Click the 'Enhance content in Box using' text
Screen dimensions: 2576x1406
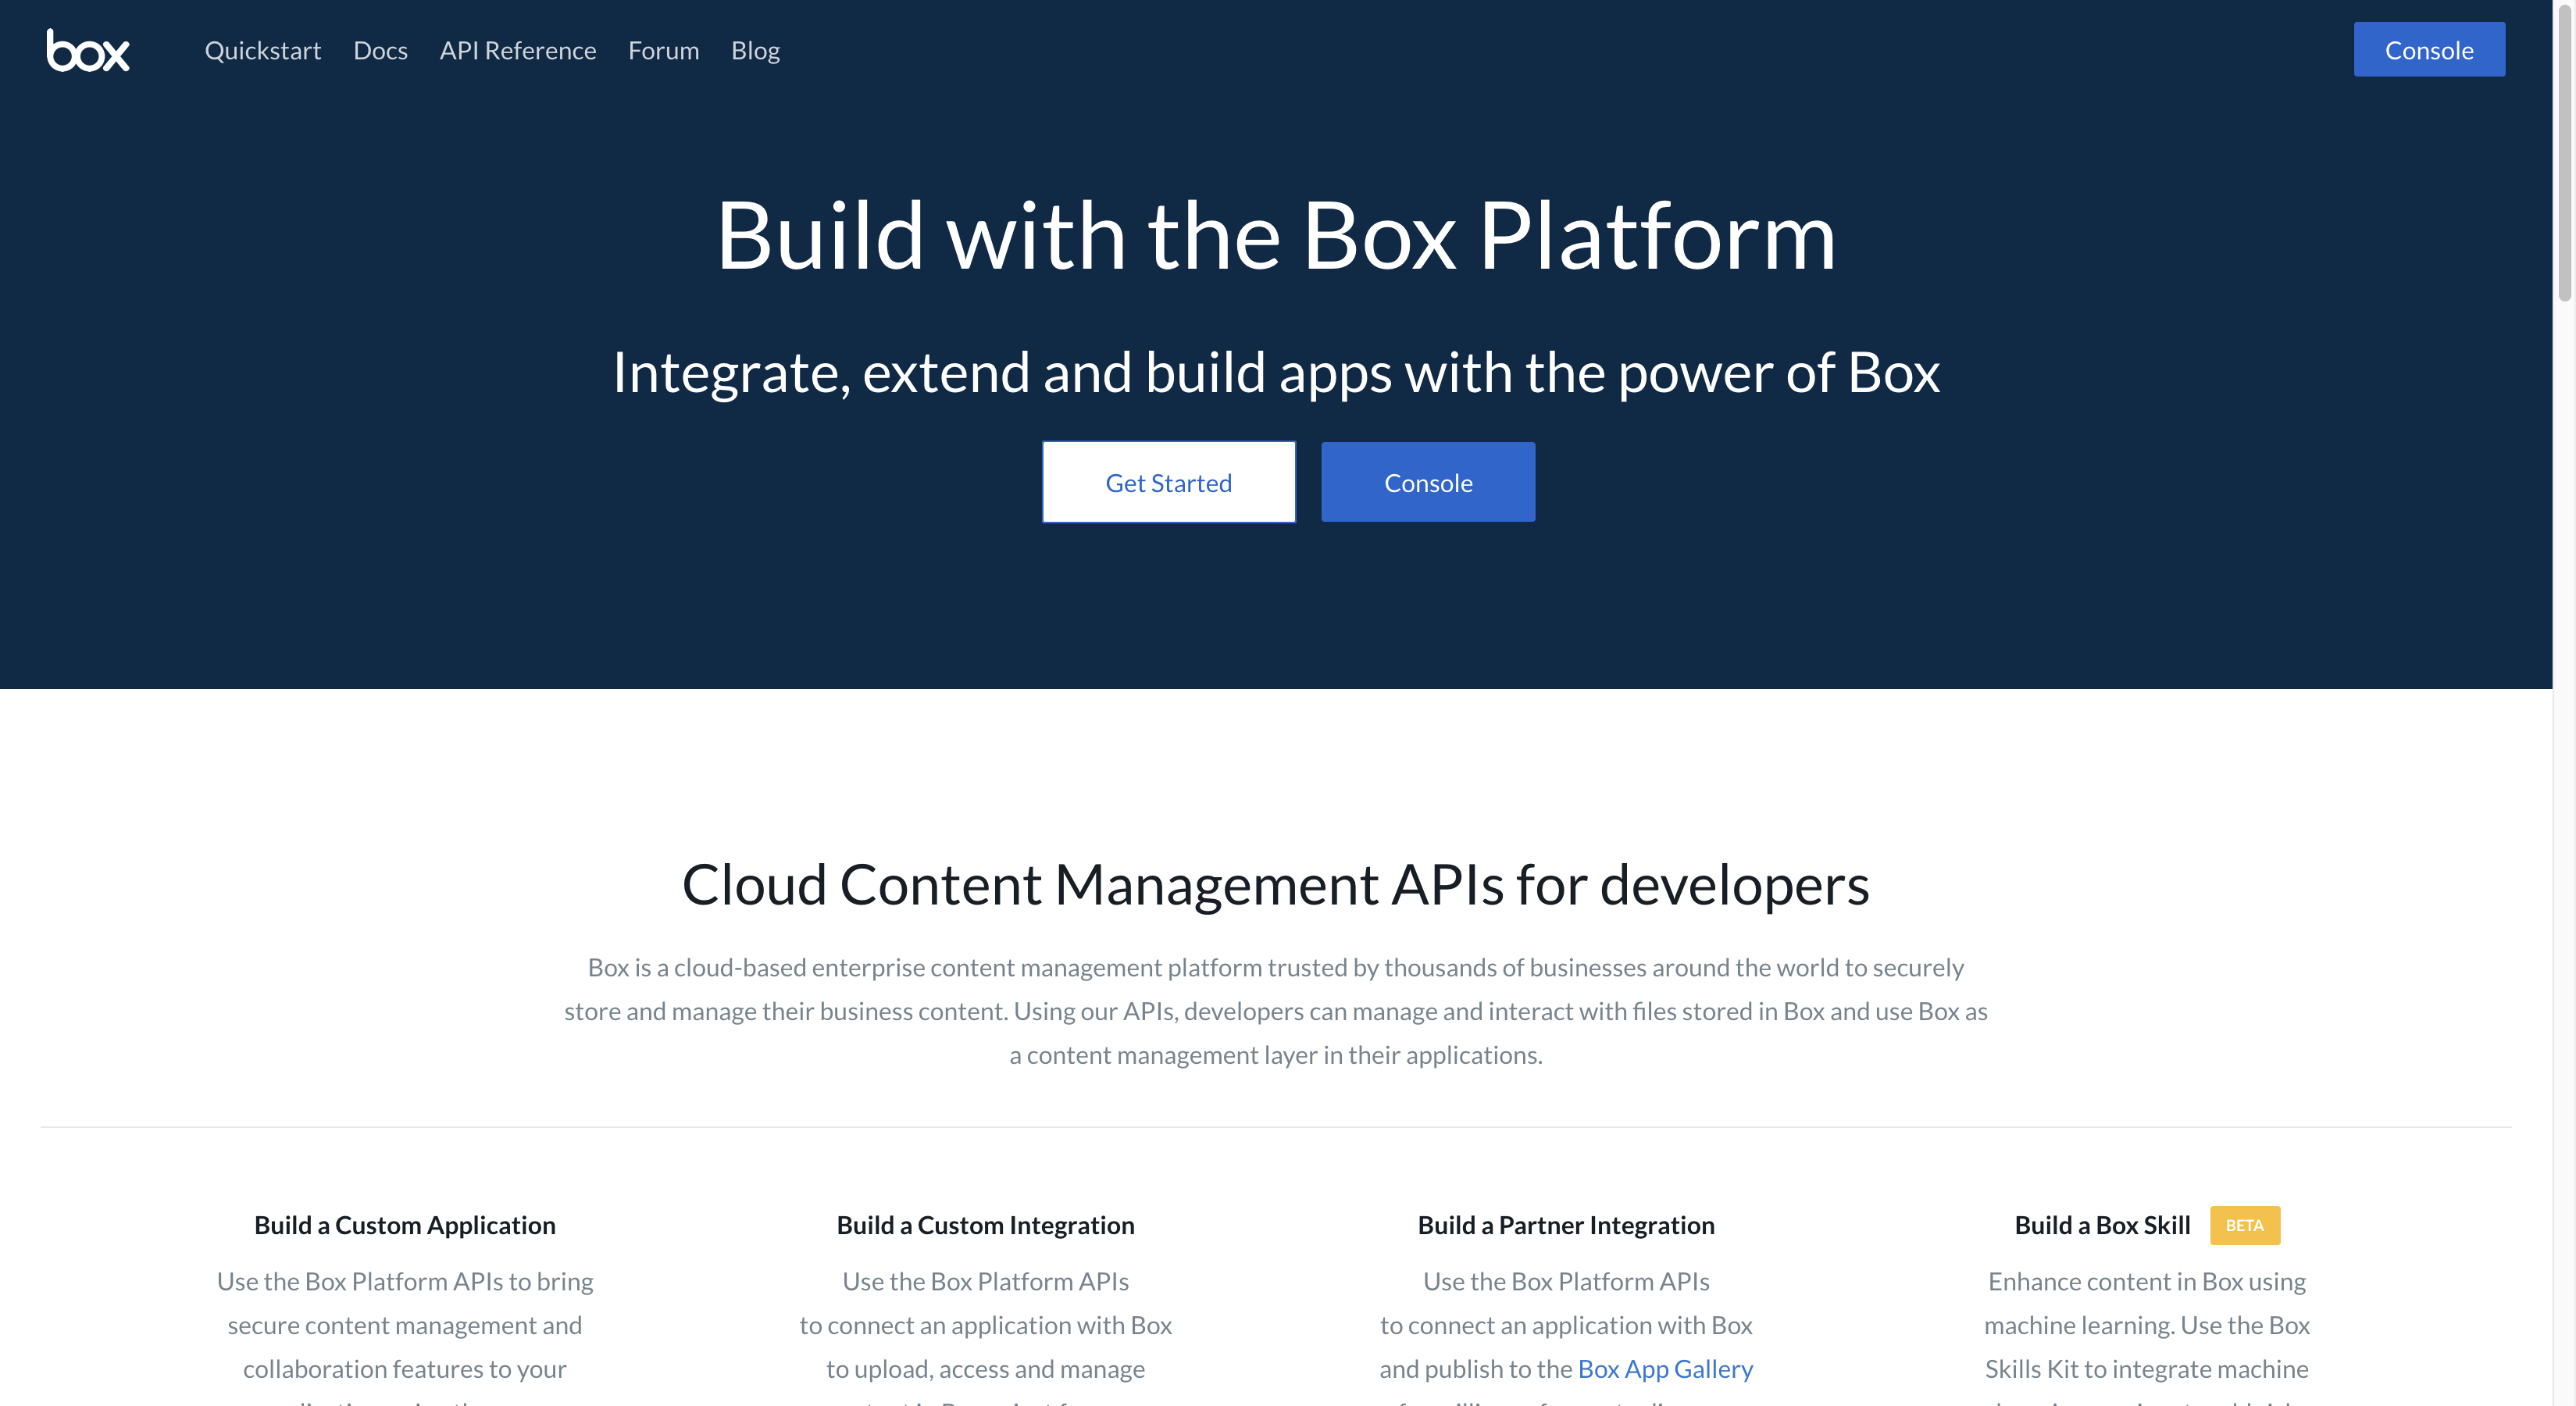[x=2147, y=1281]
